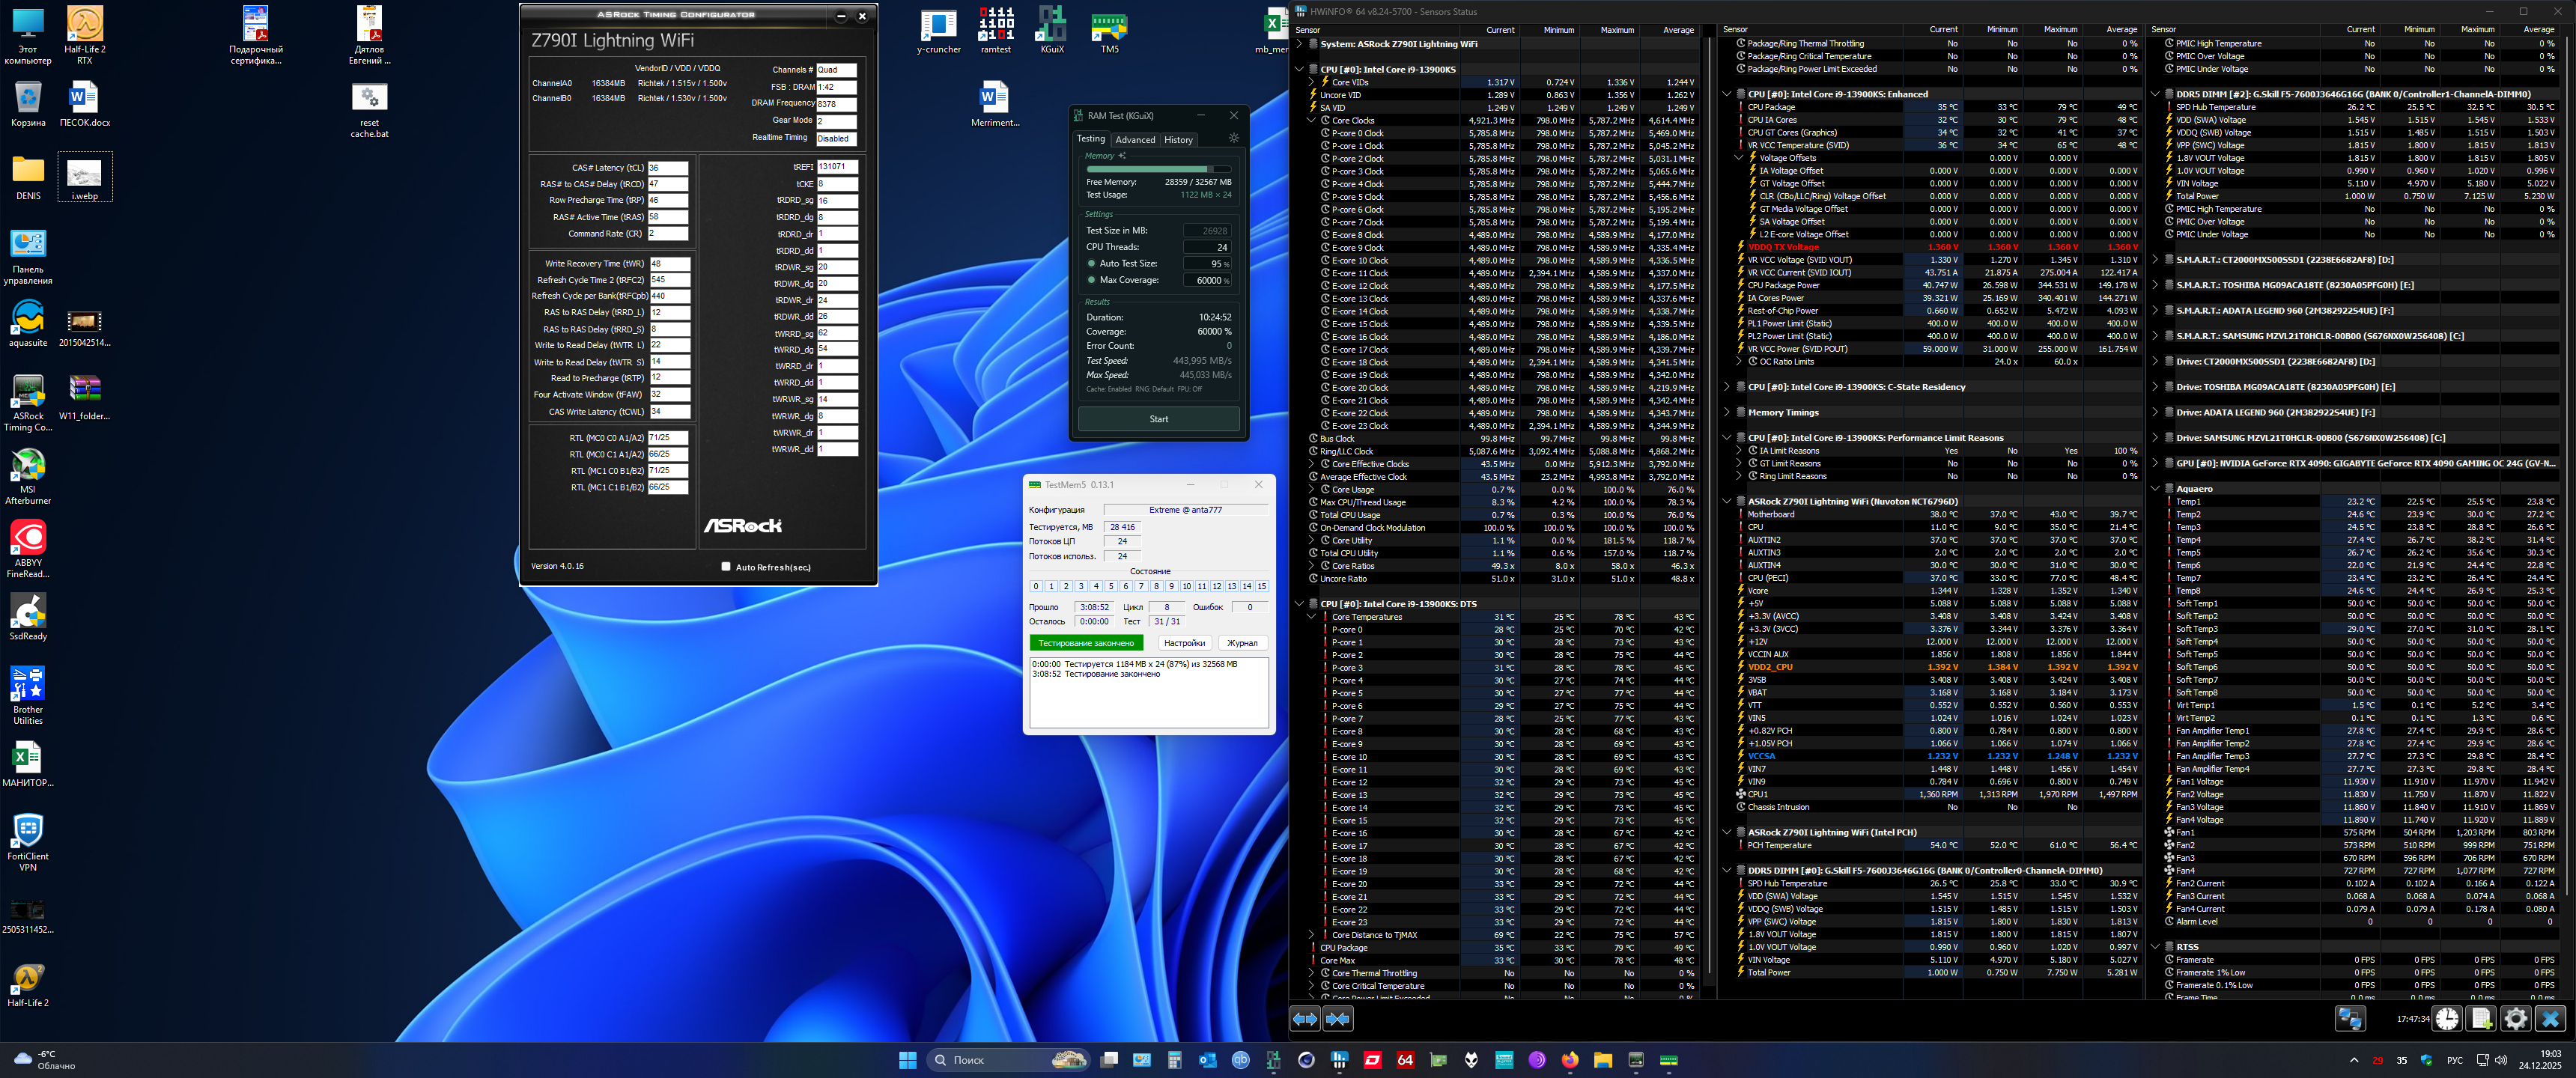Enable Auto Refresh(sec) checkbox
Image resolution: width=2576 pixels, height=1078 pixels.
pos(726,567)
